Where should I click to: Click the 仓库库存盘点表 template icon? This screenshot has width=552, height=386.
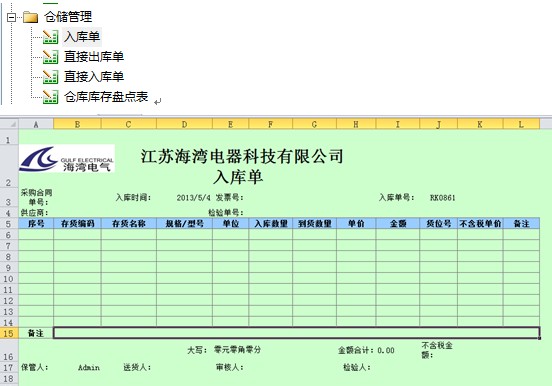(x=50, y=96)
